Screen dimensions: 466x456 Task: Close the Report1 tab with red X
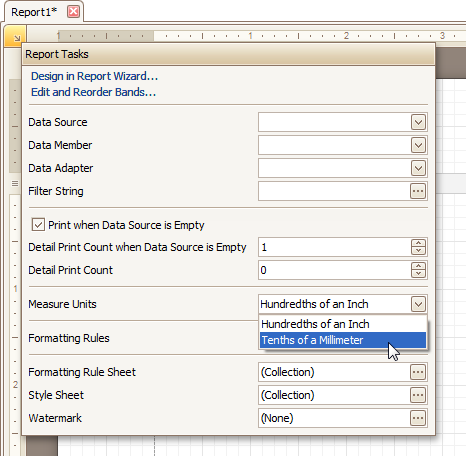[73, 12]
